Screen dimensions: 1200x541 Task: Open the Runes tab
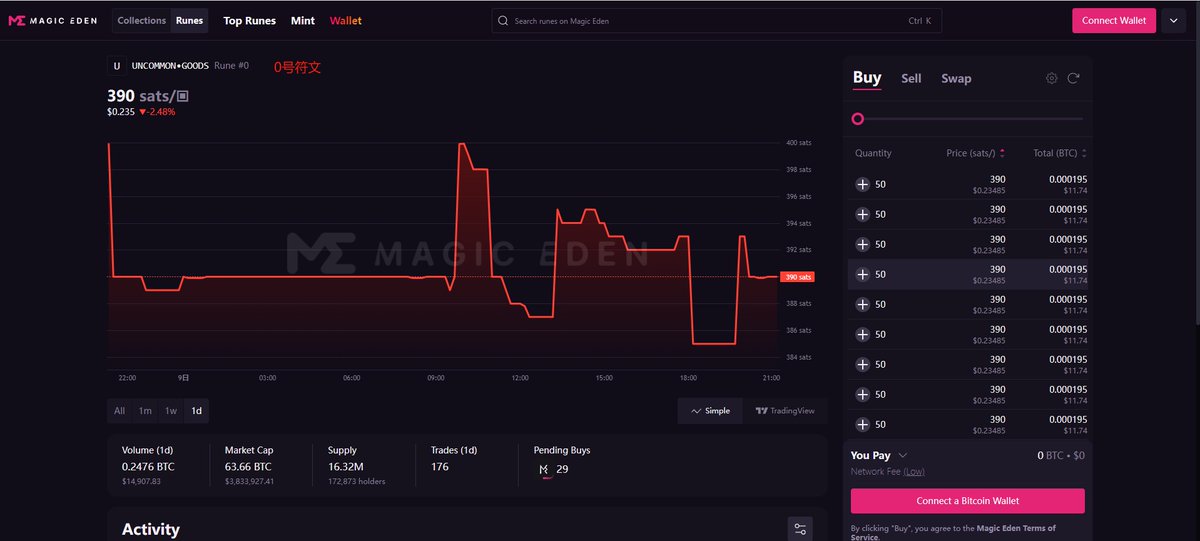(189, 21)
